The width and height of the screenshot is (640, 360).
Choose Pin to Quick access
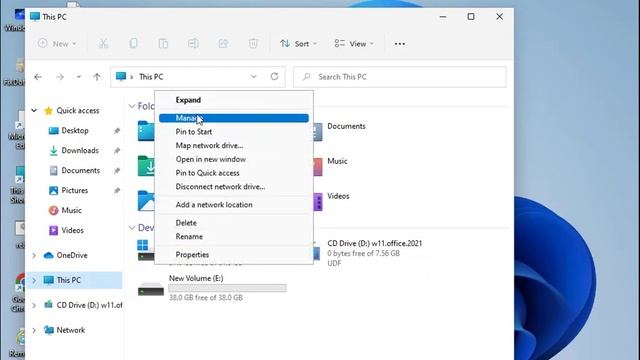tap(233, 173)
